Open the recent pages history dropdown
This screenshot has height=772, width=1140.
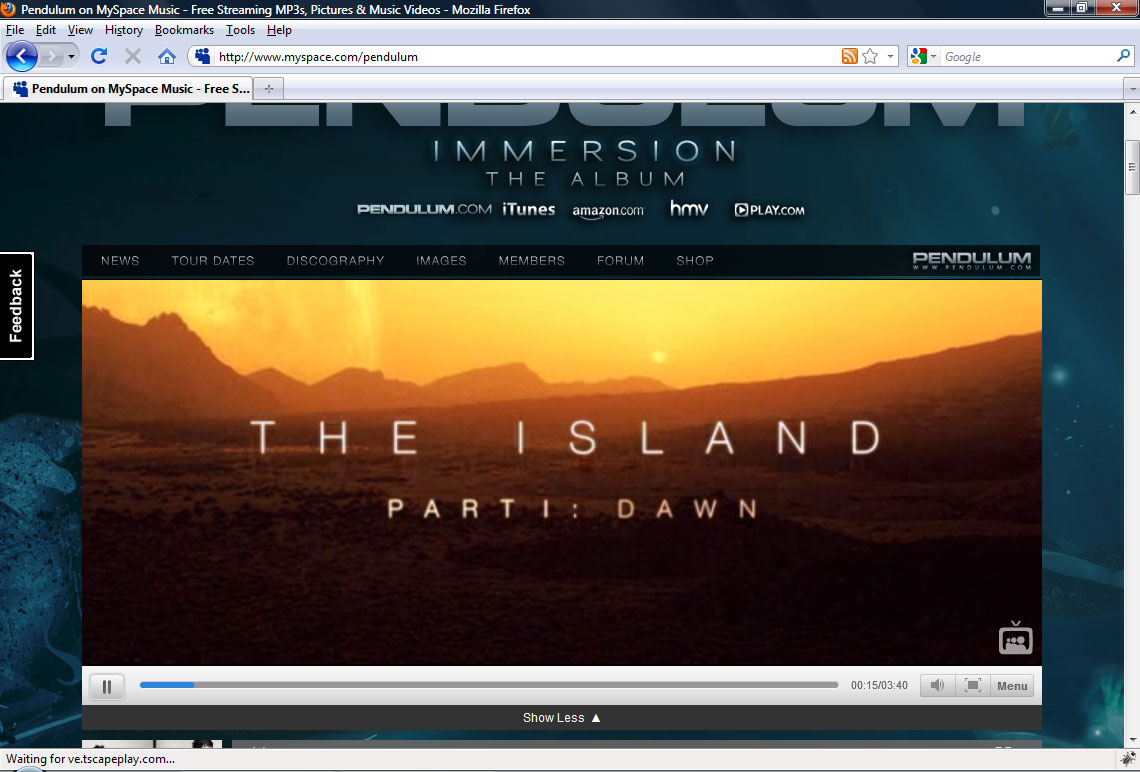click(x=71, y=56)
